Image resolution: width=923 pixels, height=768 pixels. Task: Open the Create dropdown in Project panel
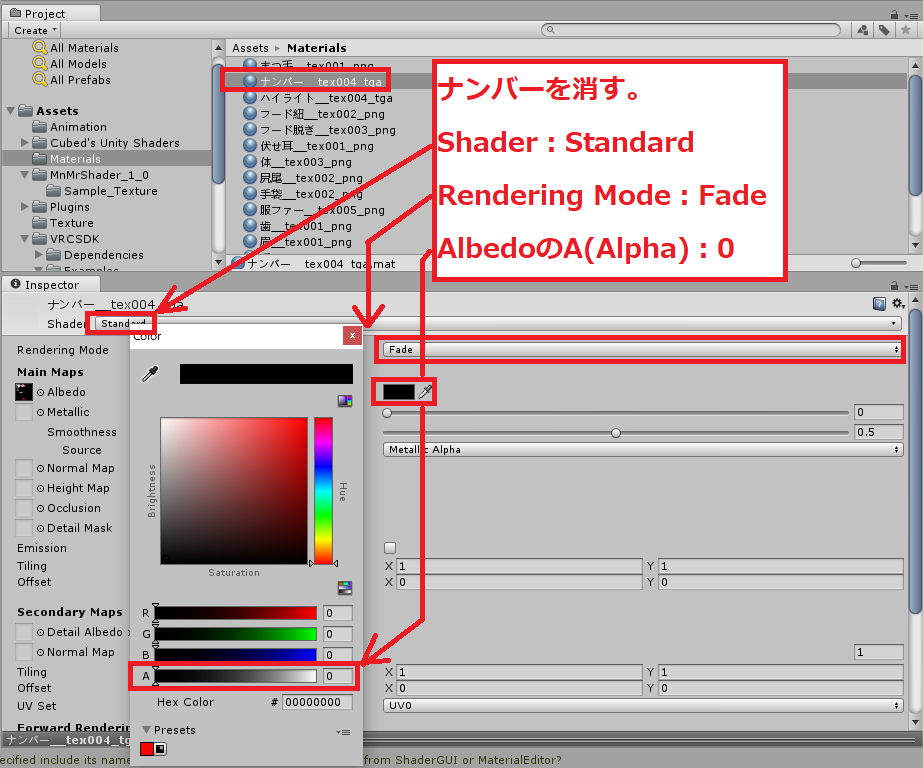(35, 30)
